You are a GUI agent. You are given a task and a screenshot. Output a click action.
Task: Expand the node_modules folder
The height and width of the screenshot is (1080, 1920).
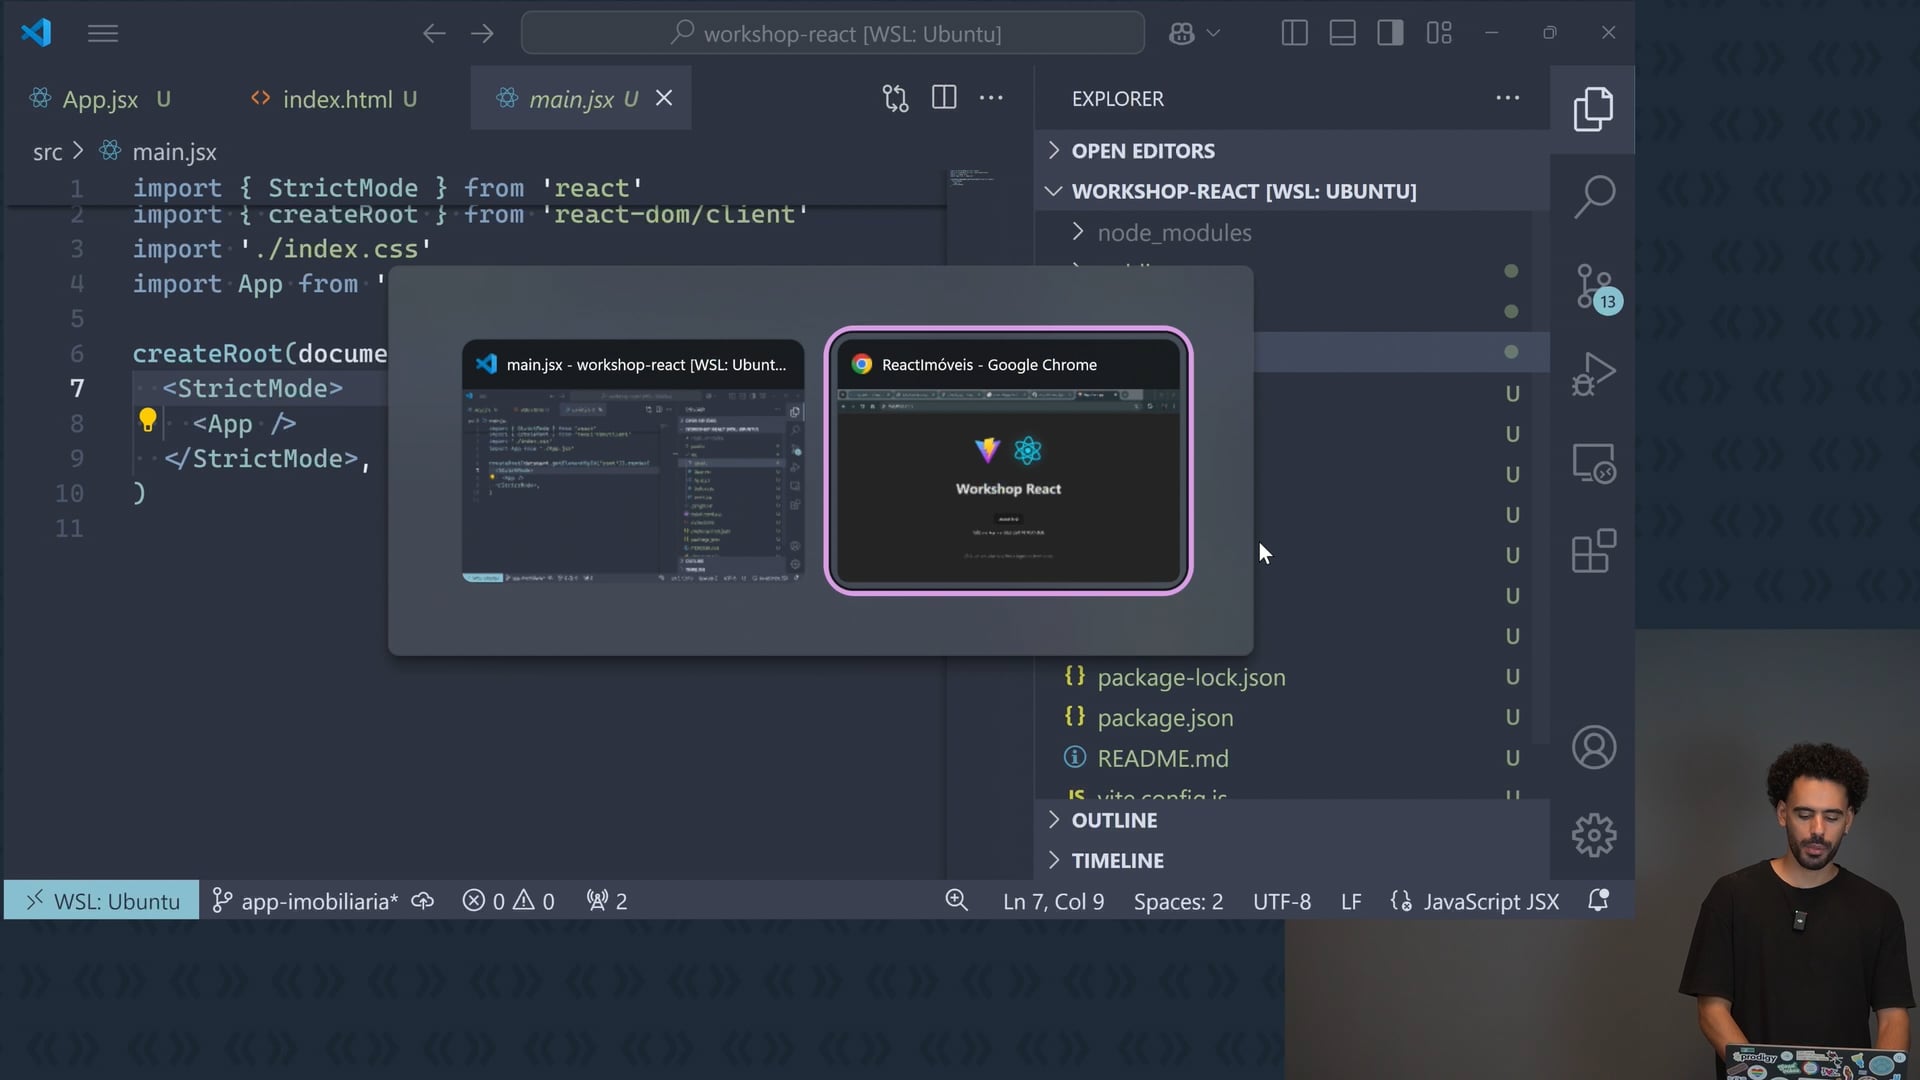coord(1173,233)
